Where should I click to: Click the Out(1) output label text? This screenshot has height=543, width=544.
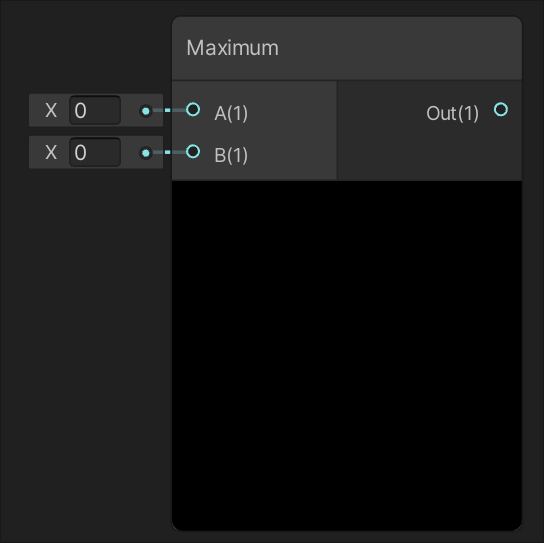click(x=452, y=113)
